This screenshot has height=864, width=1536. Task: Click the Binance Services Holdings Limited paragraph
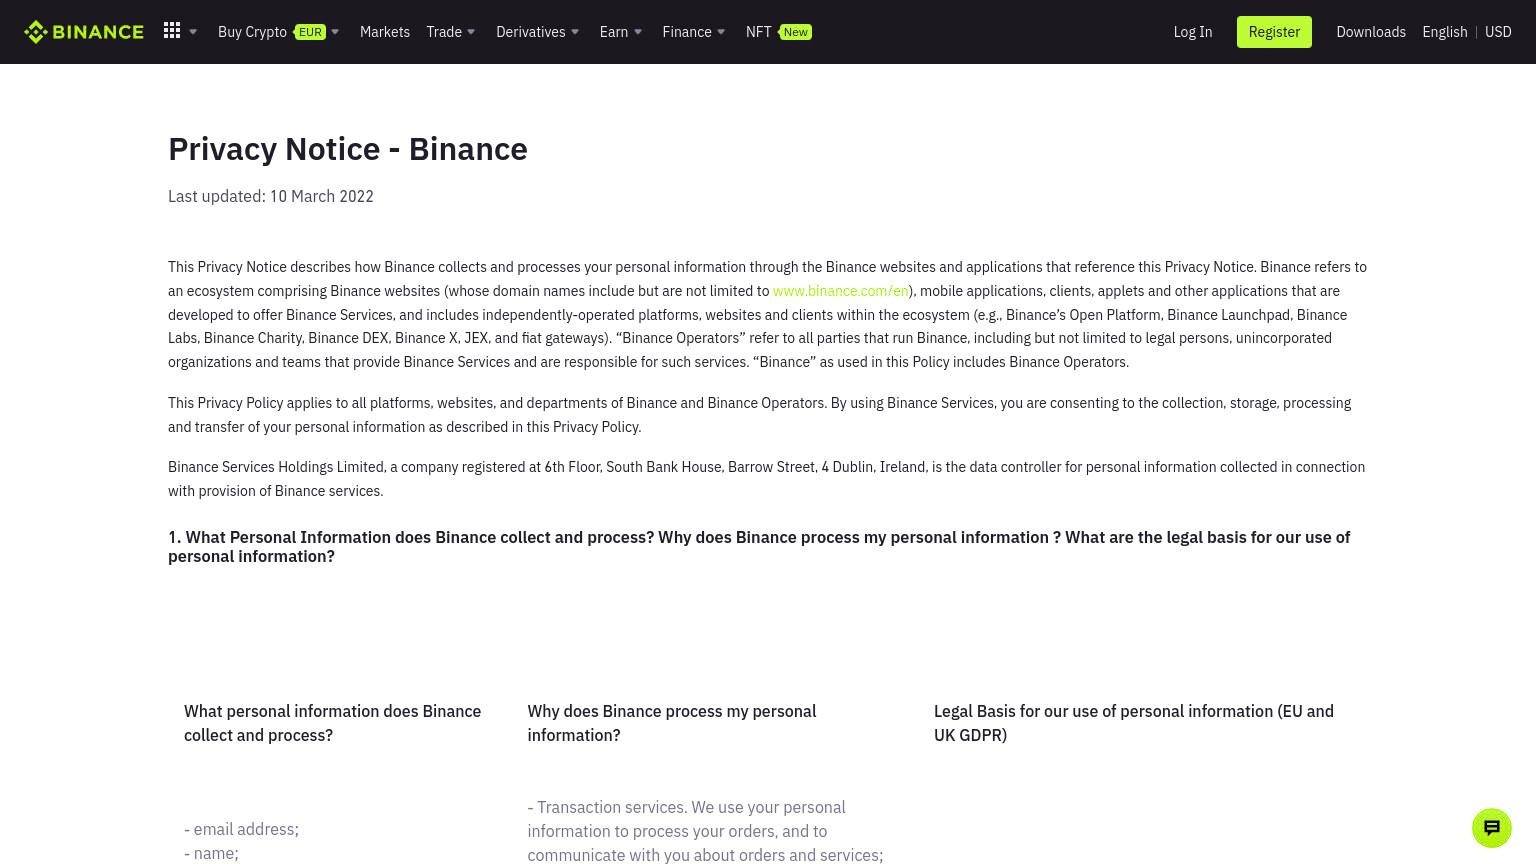(x=766, y=479)
